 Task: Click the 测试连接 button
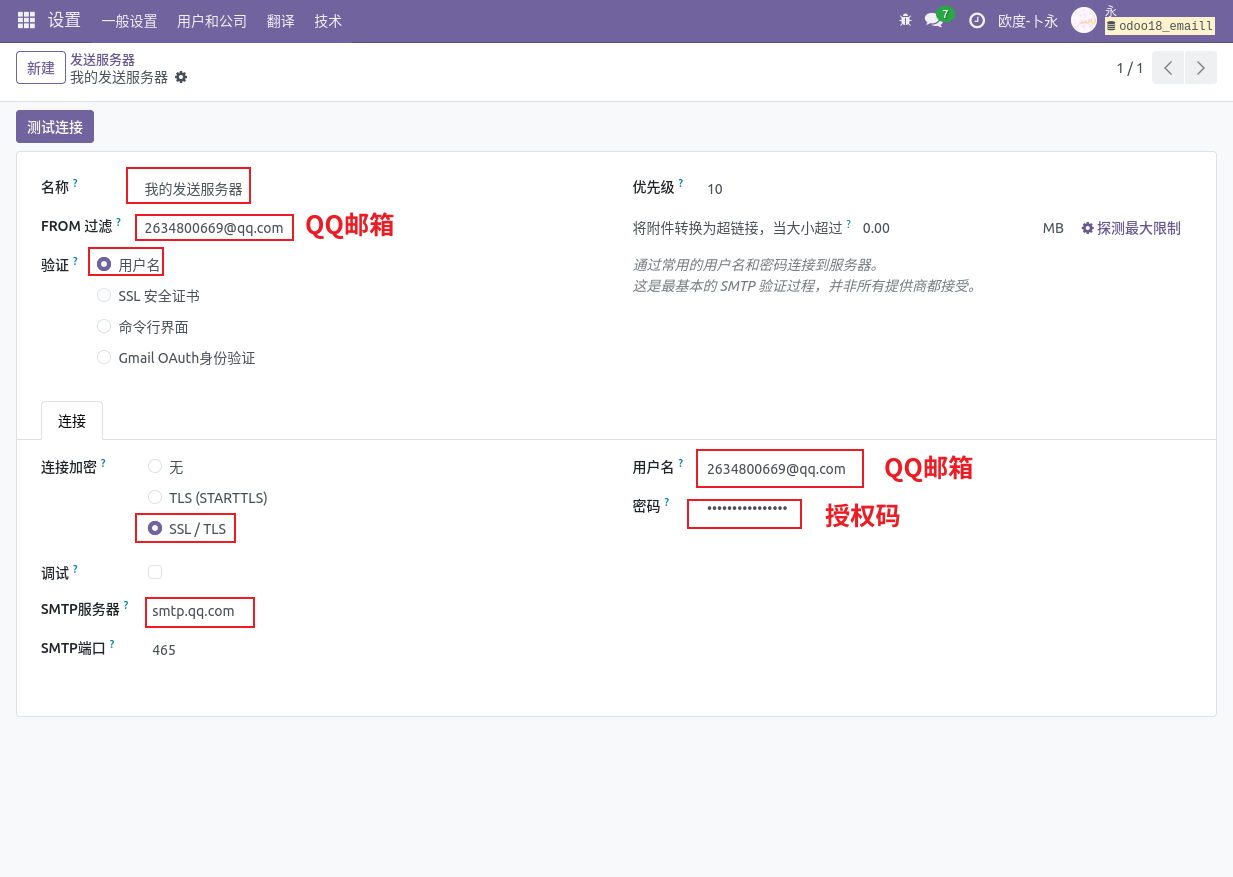point(55,127)
